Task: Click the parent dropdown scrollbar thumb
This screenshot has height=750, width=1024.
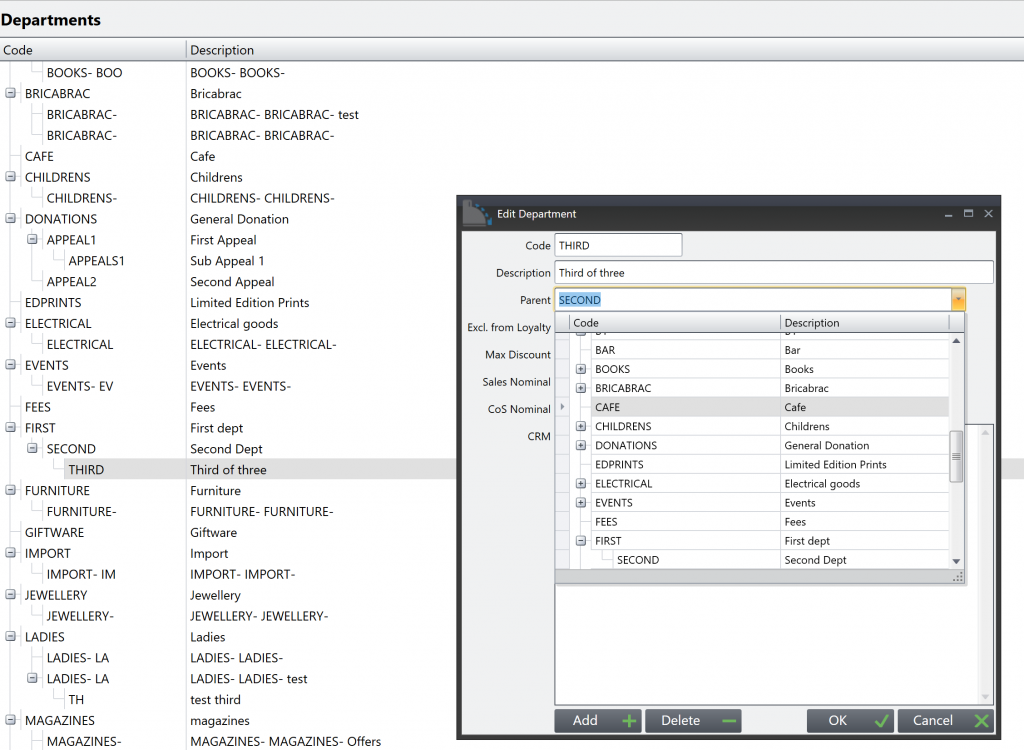Action: 956,456
